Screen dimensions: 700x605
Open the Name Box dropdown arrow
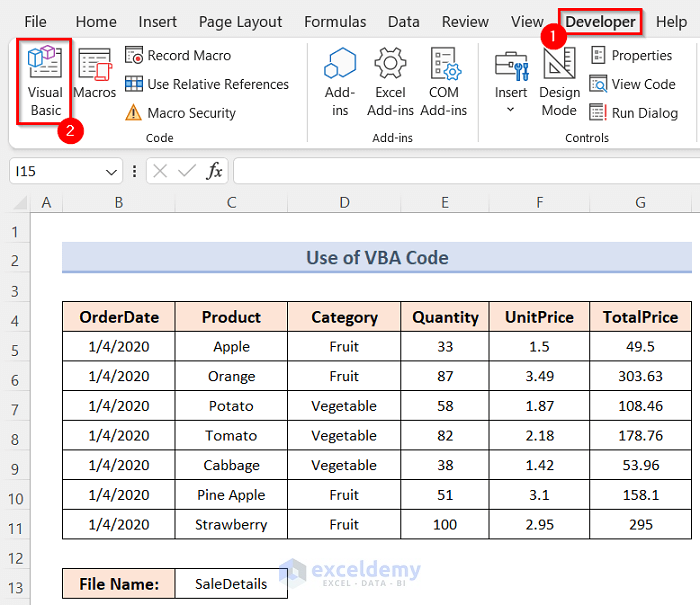click(x=112, y=172)
